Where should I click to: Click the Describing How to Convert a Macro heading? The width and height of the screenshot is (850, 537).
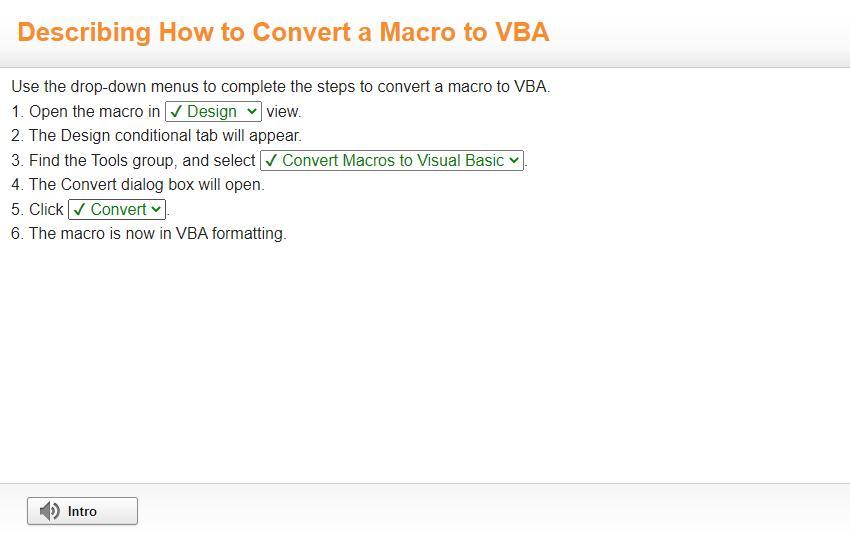(x=283, y=32)
